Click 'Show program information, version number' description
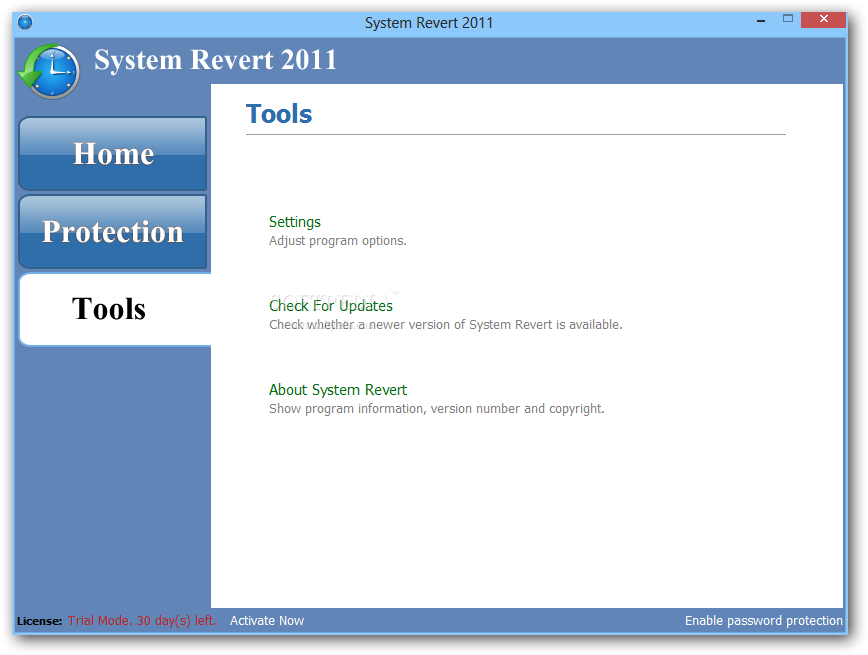868x655 pixels. pos(437,409)
